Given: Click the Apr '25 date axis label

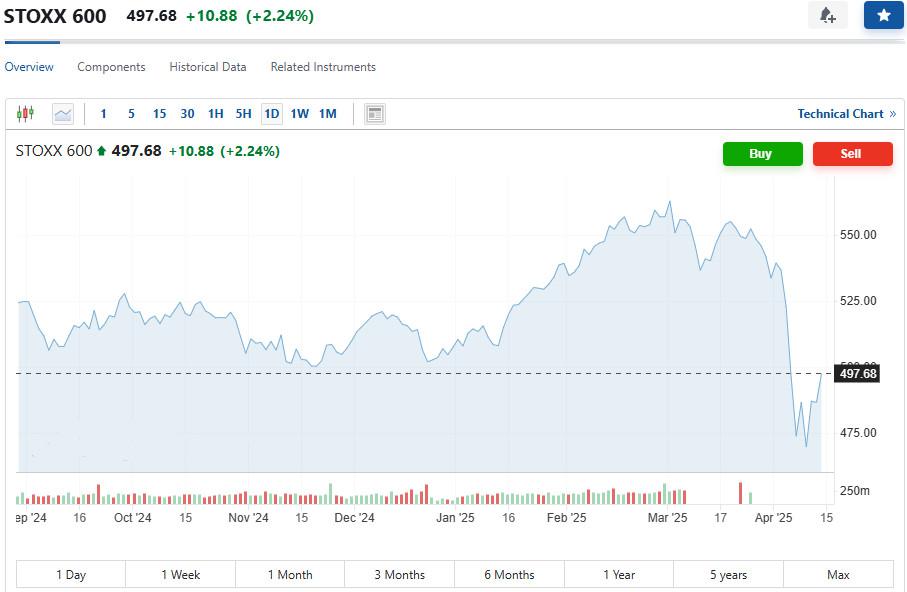Looking at the screenshot, I should (x=773, y=517).
